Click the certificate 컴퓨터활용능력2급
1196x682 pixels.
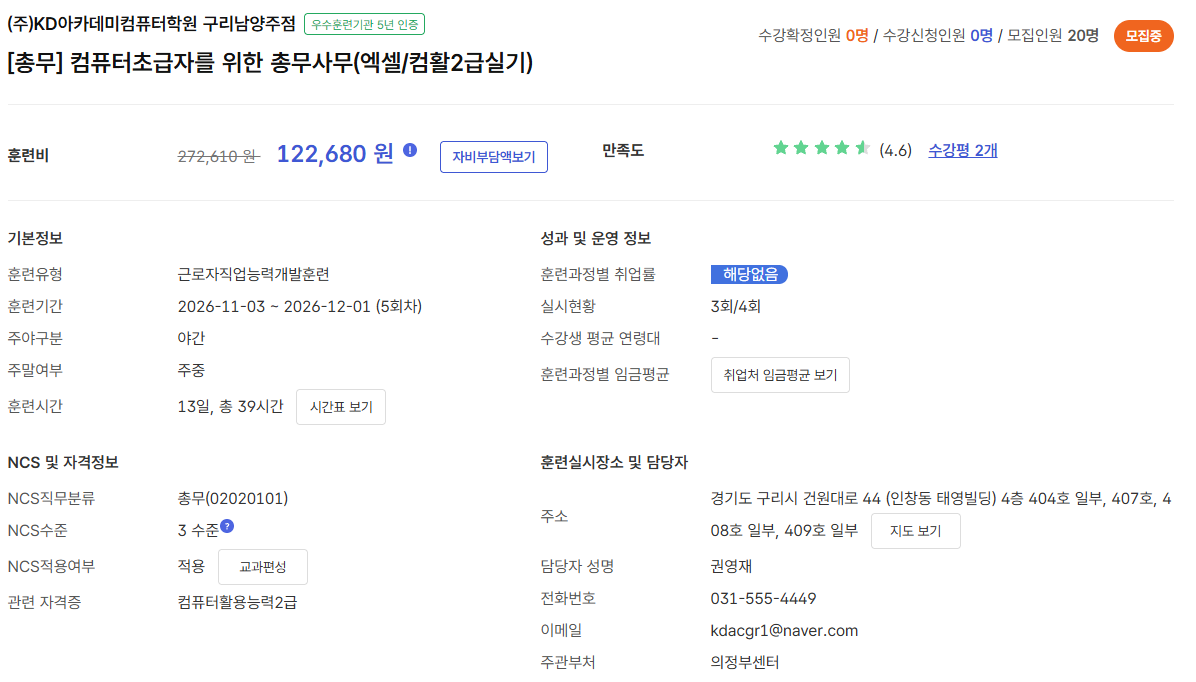tap(237, 603)
